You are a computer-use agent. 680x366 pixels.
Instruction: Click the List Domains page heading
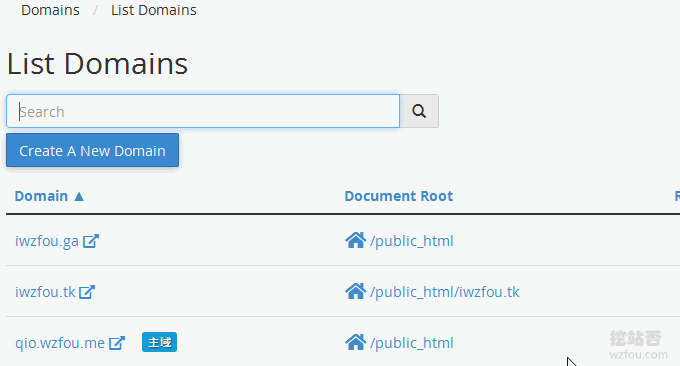[x=98, y=64]
